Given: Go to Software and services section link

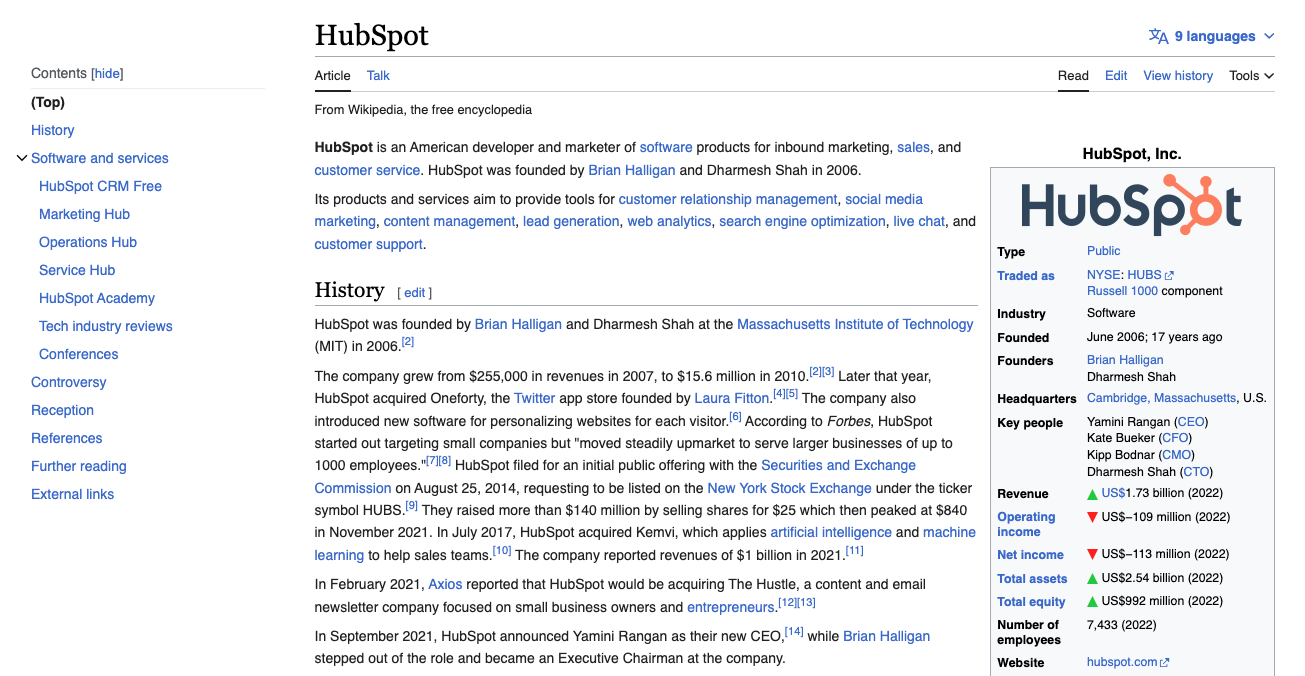Looking at the screenshot, I should point(100,158).
